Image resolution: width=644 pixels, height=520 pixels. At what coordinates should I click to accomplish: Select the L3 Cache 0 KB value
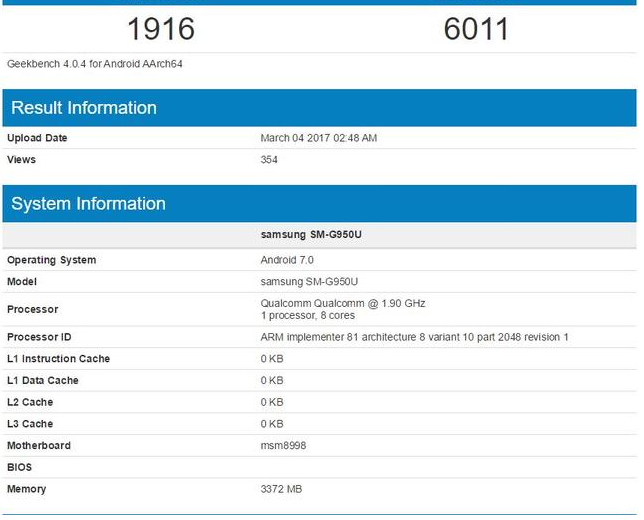pyautogui.click(x=272, y=424)
